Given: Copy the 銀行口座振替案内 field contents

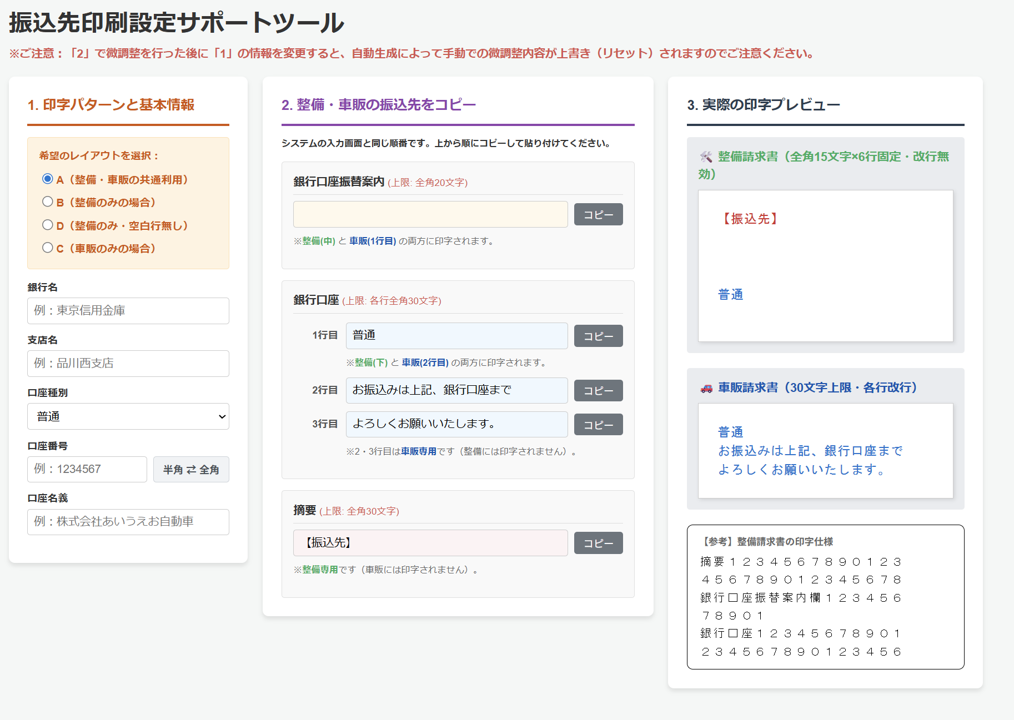Looking at the screenshot, I should point(598,214).
